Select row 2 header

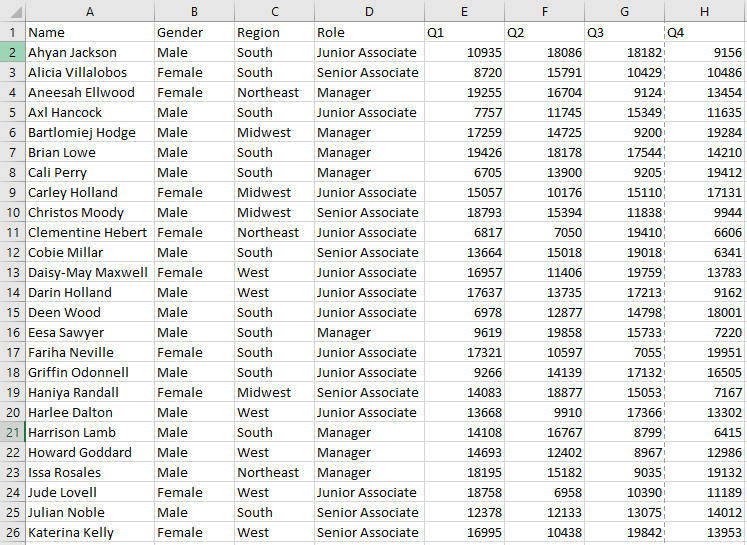click(x=13, y=52)
